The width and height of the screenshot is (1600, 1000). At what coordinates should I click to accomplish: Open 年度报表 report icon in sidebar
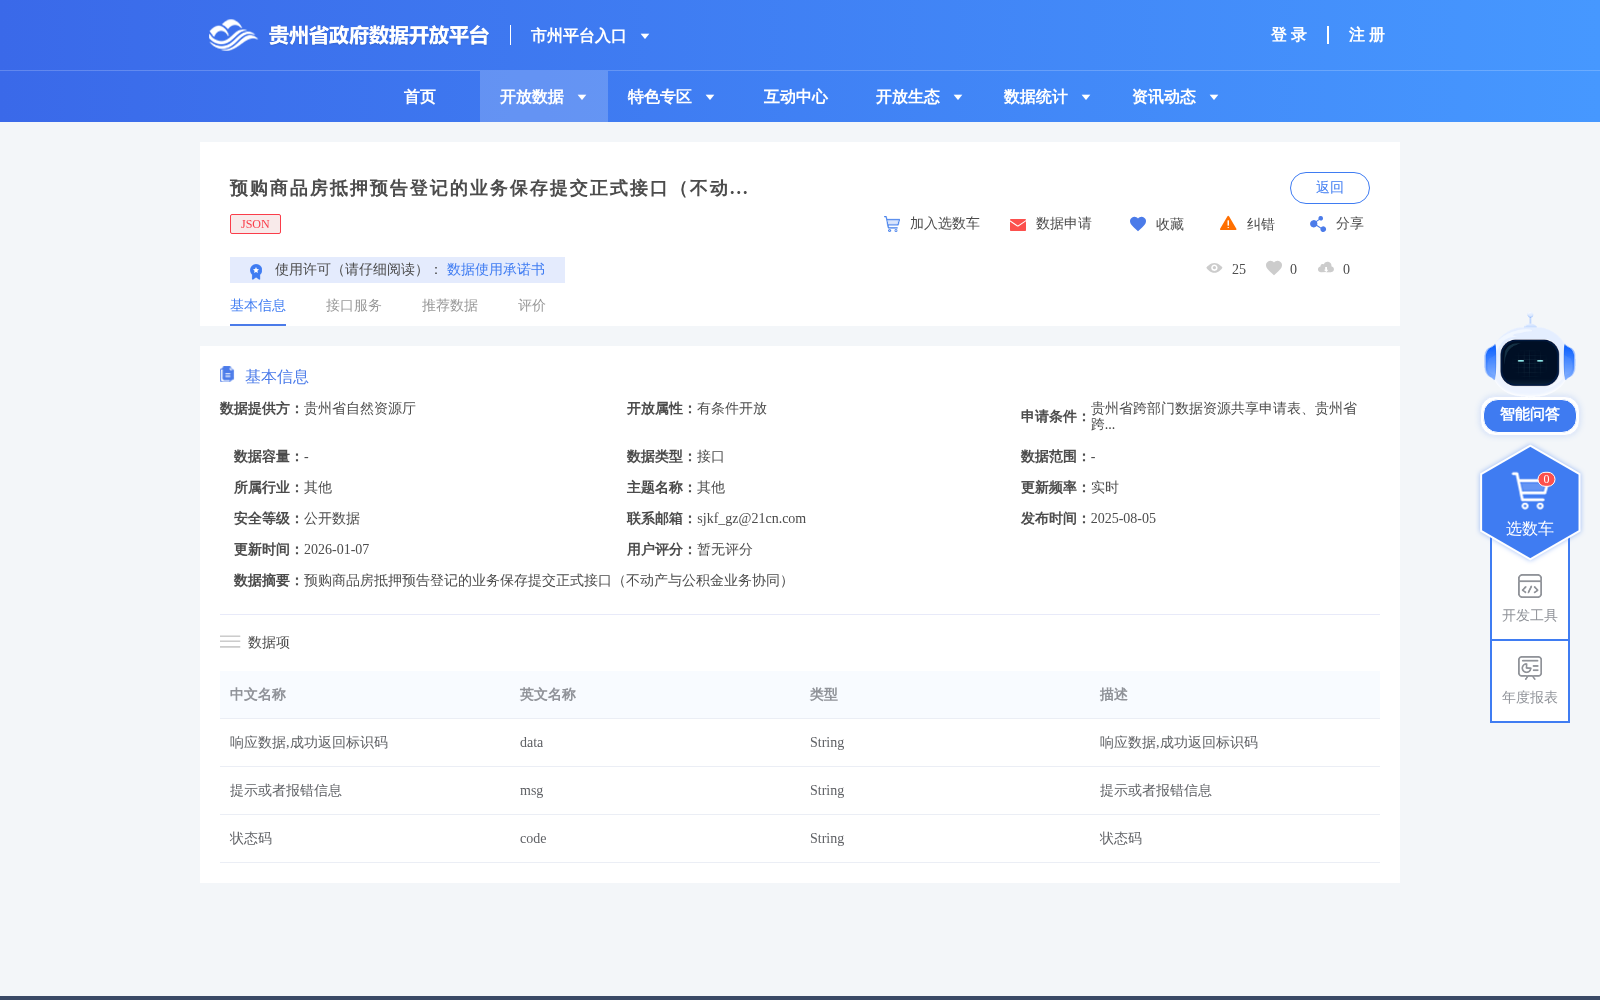[x=1530, y=668]
